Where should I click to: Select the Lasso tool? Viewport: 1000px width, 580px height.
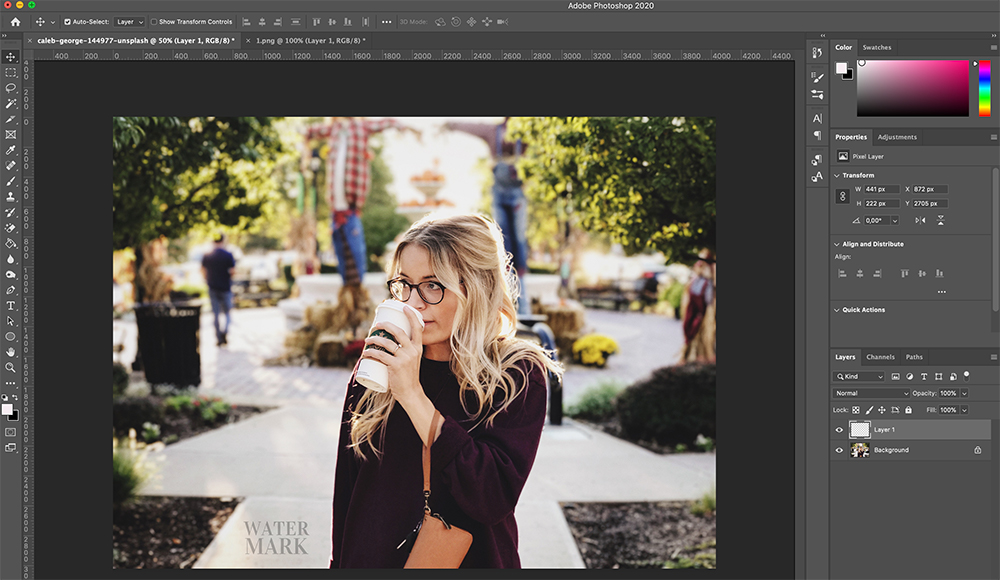pyautogui.click(x=12, y=87)
